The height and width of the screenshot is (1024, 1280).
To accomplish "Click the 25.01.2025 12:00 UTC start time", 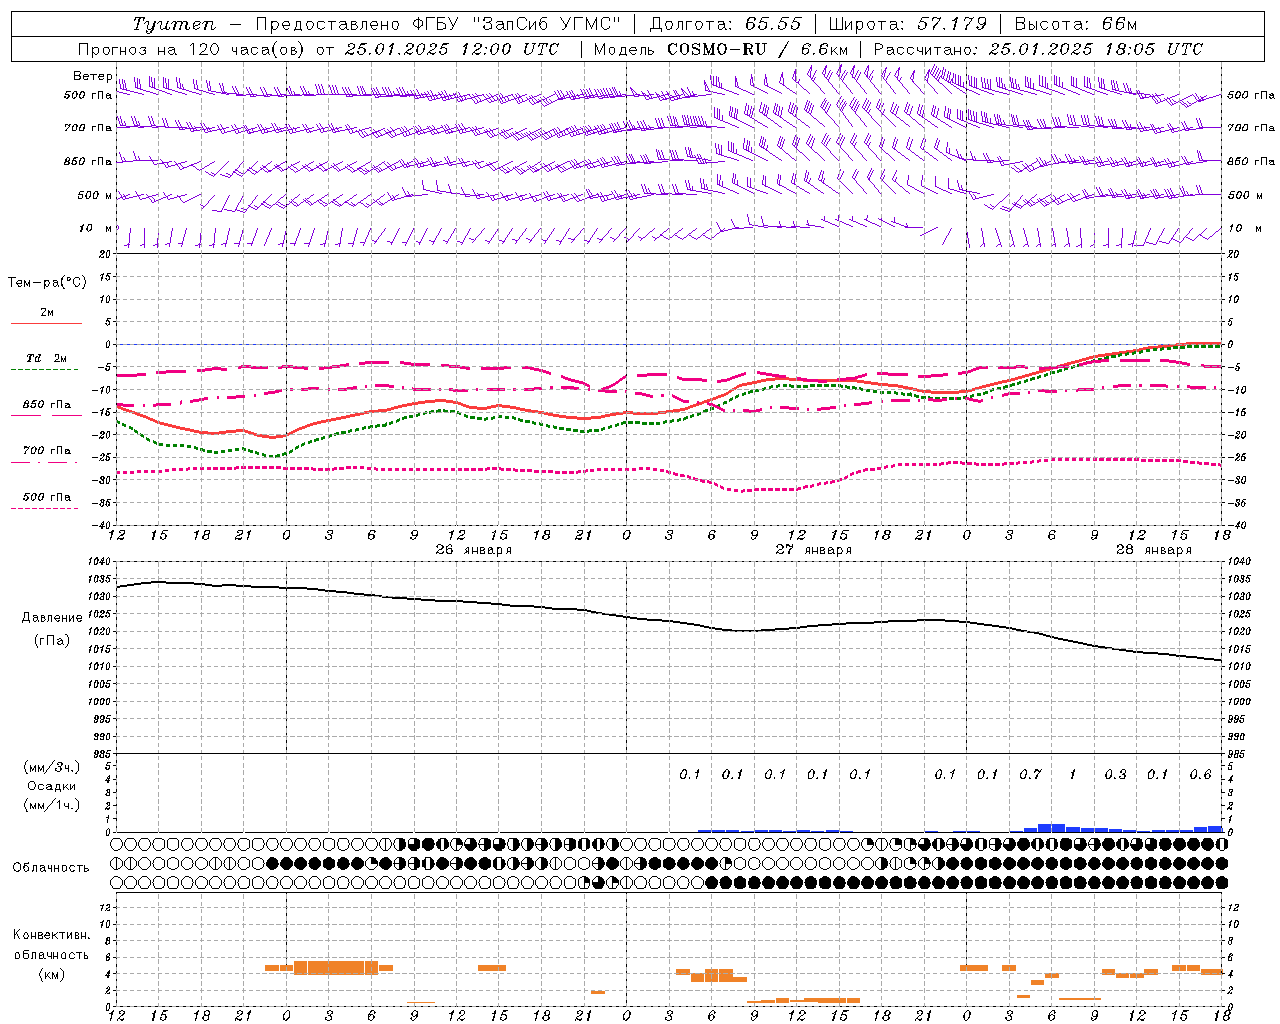I will tap(452, 49).
